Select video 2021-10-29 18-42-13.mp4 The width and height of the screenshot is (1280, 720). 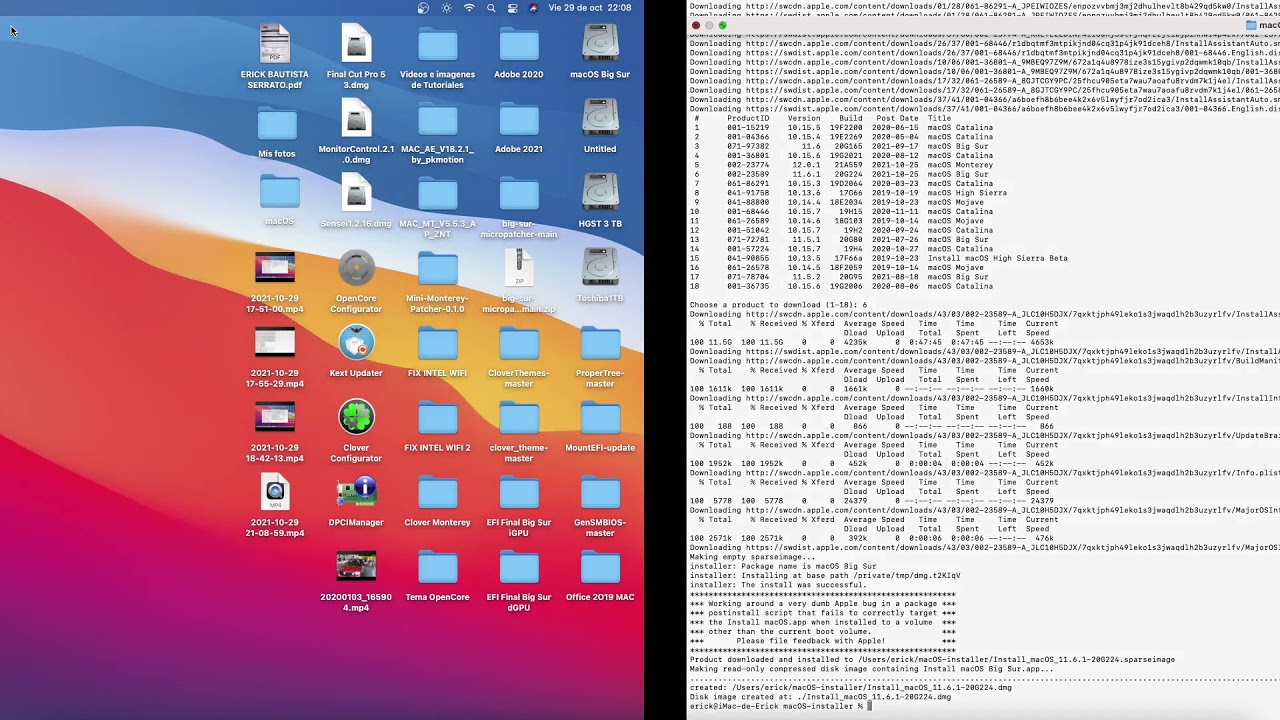click(275, 418)
